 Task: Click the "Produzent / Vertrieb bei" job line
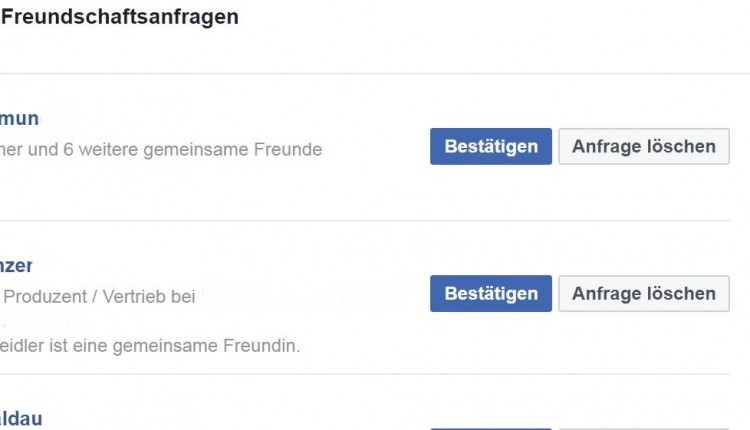click(102, 297)
